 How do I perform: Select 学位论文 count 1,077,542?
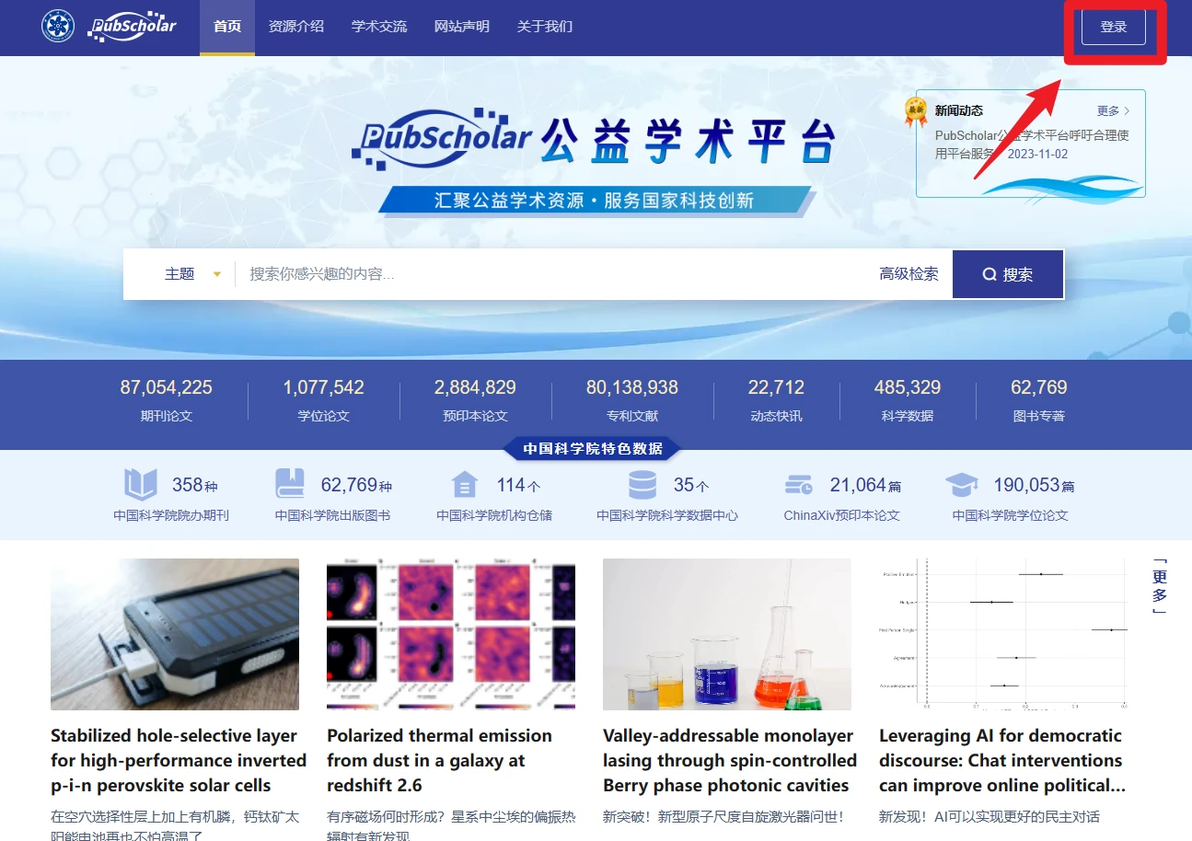point(323,400)
